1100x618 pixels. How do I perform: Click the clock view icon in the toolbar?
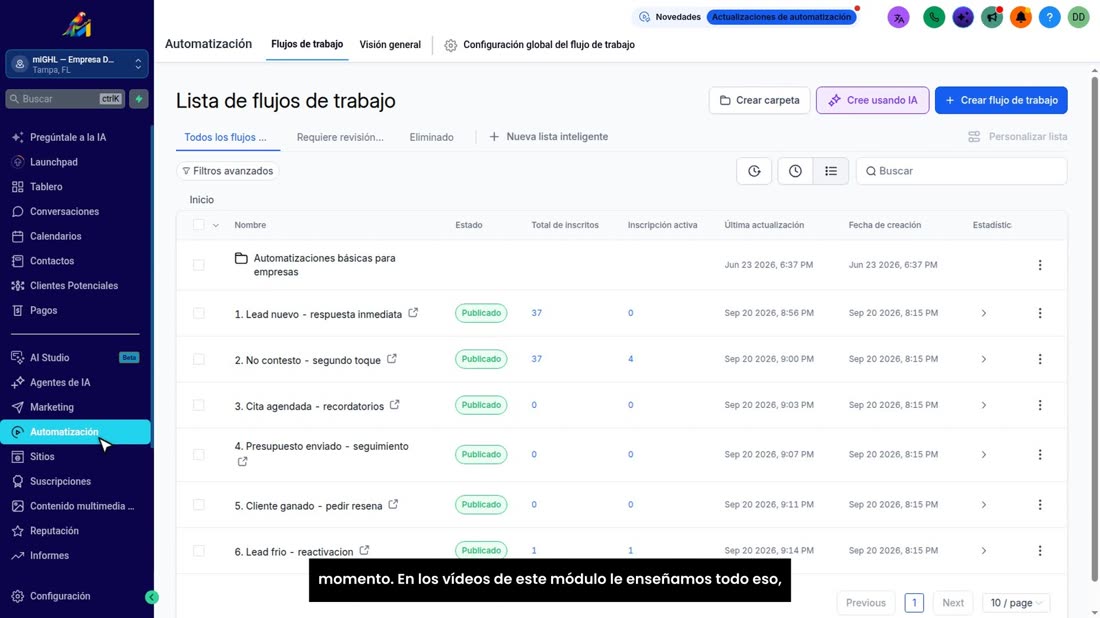pyautogui.click(x=795, y=171)
